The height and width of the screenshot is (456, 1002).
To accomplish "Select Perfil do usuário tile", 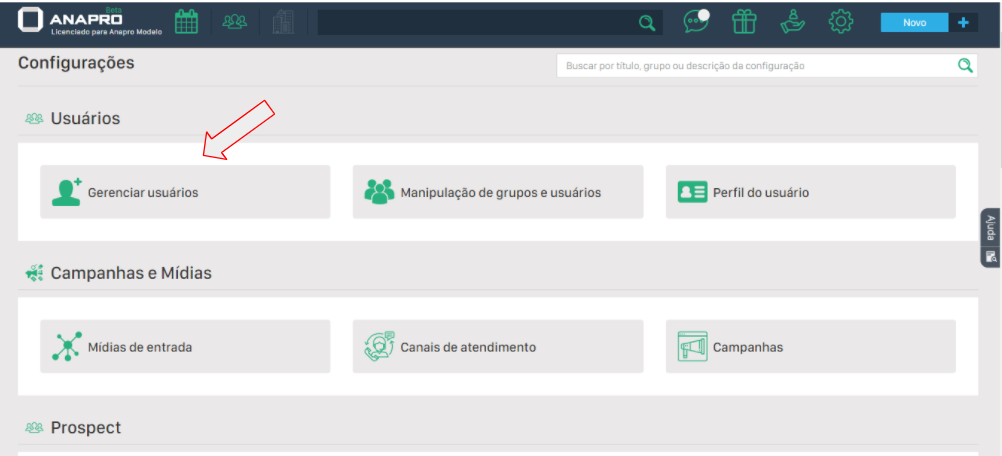I will (811, 192).
